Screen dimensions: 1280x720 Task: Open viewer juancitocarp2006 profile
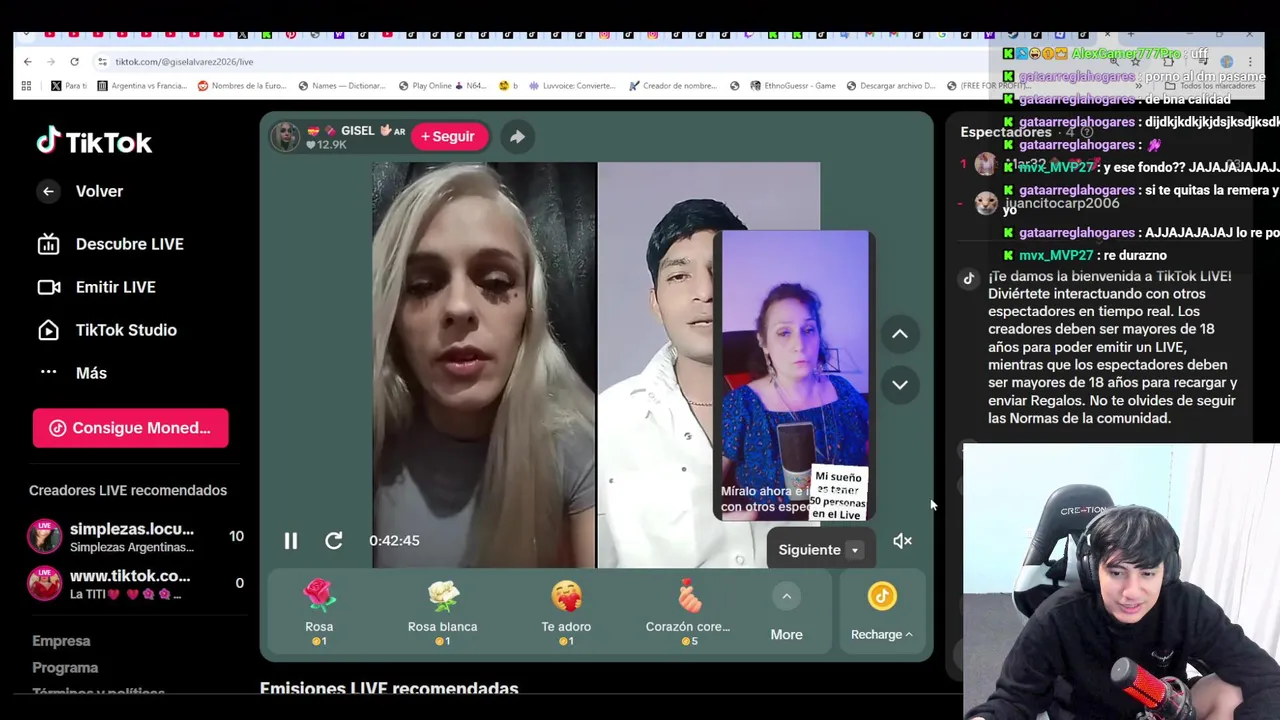pos(1061,204)
